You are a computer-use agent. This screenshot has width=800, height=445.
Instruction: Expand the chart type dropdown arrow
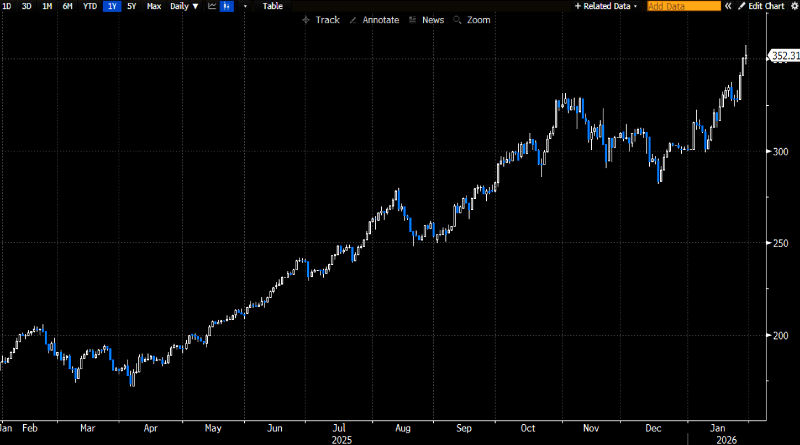pos(245,6)
